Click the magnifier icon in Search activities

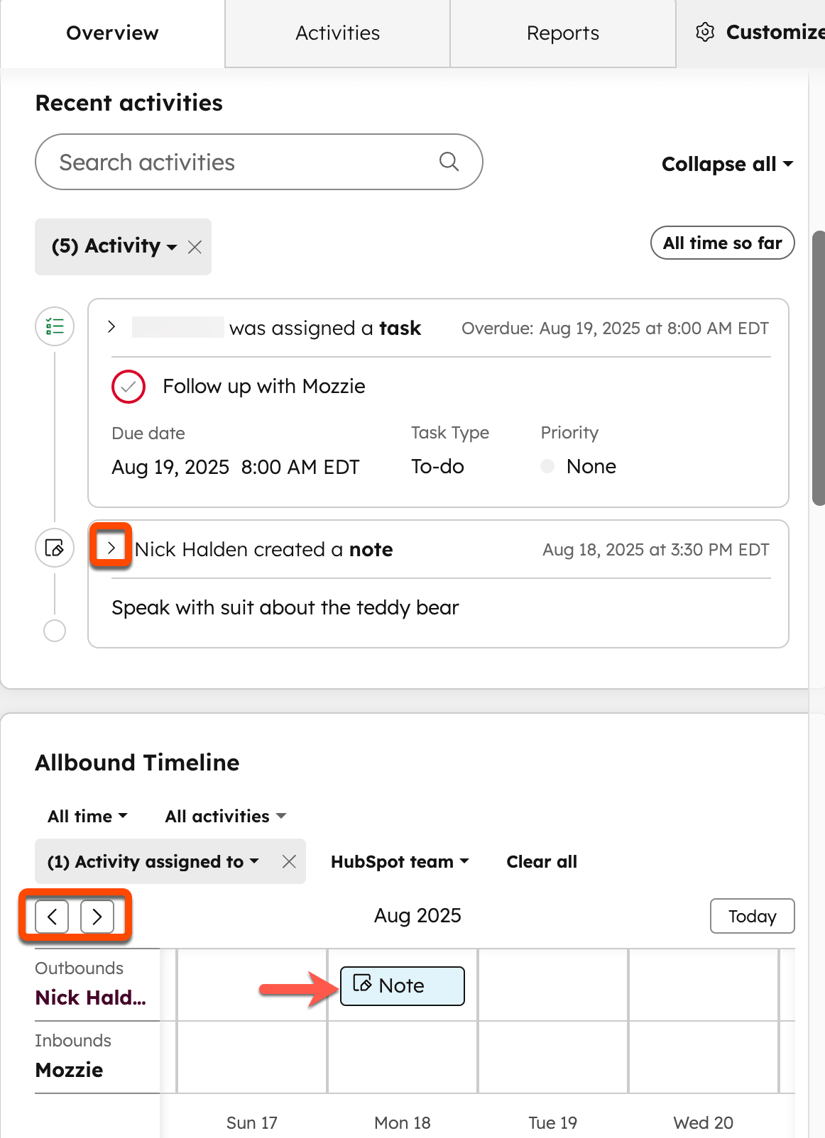tap(447, 161)
